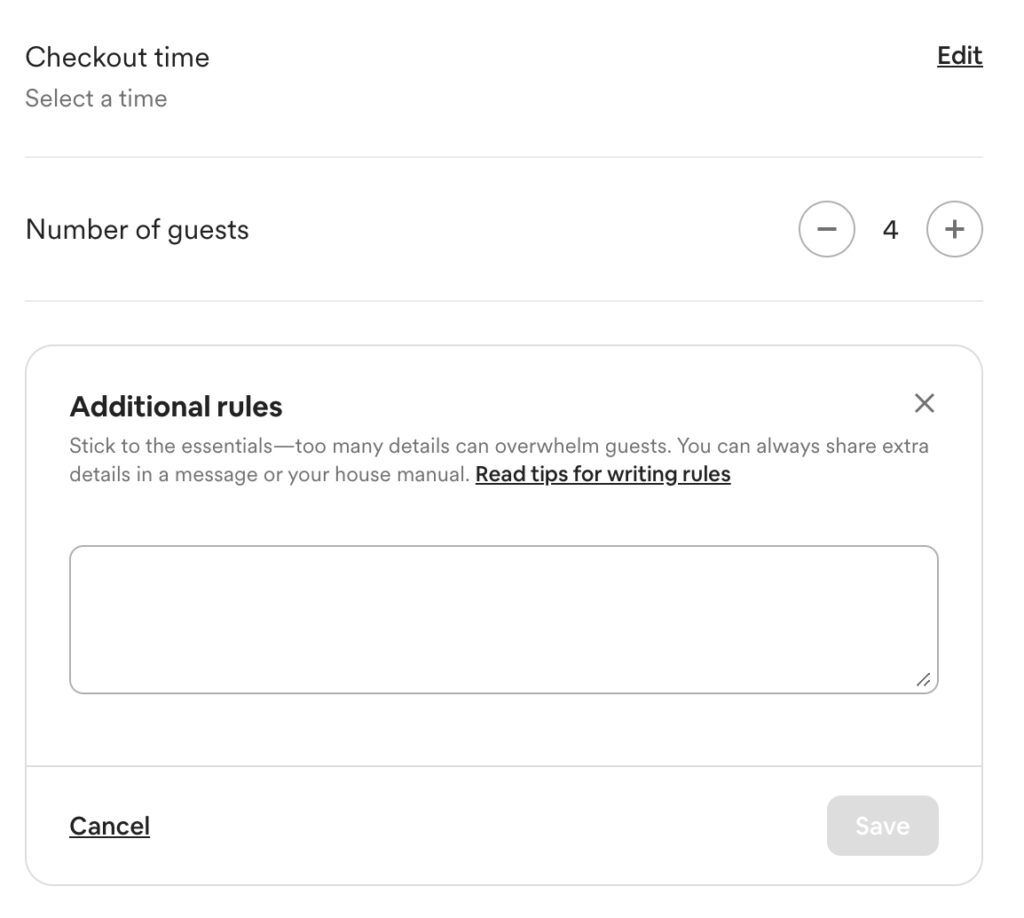Click the guest count number 4
Screen dimensions: 1024x918
point(890,229)
